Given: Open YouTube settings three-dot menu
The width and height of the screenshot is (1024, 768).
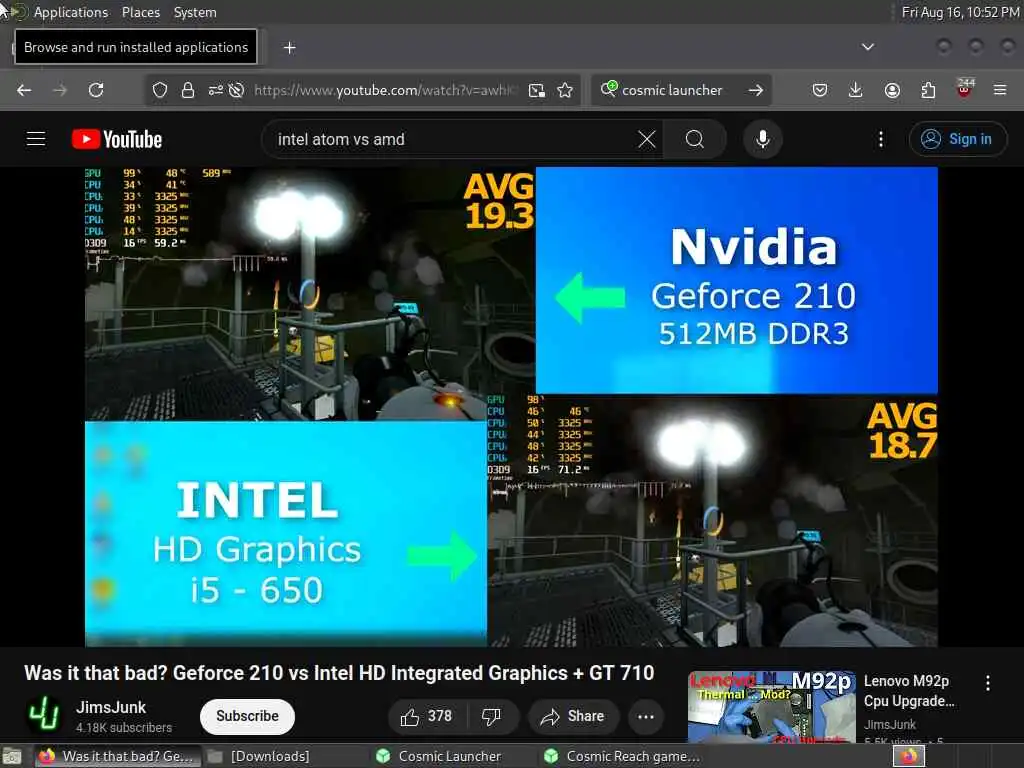Looking at the screenshot, I should coord(881,139).
